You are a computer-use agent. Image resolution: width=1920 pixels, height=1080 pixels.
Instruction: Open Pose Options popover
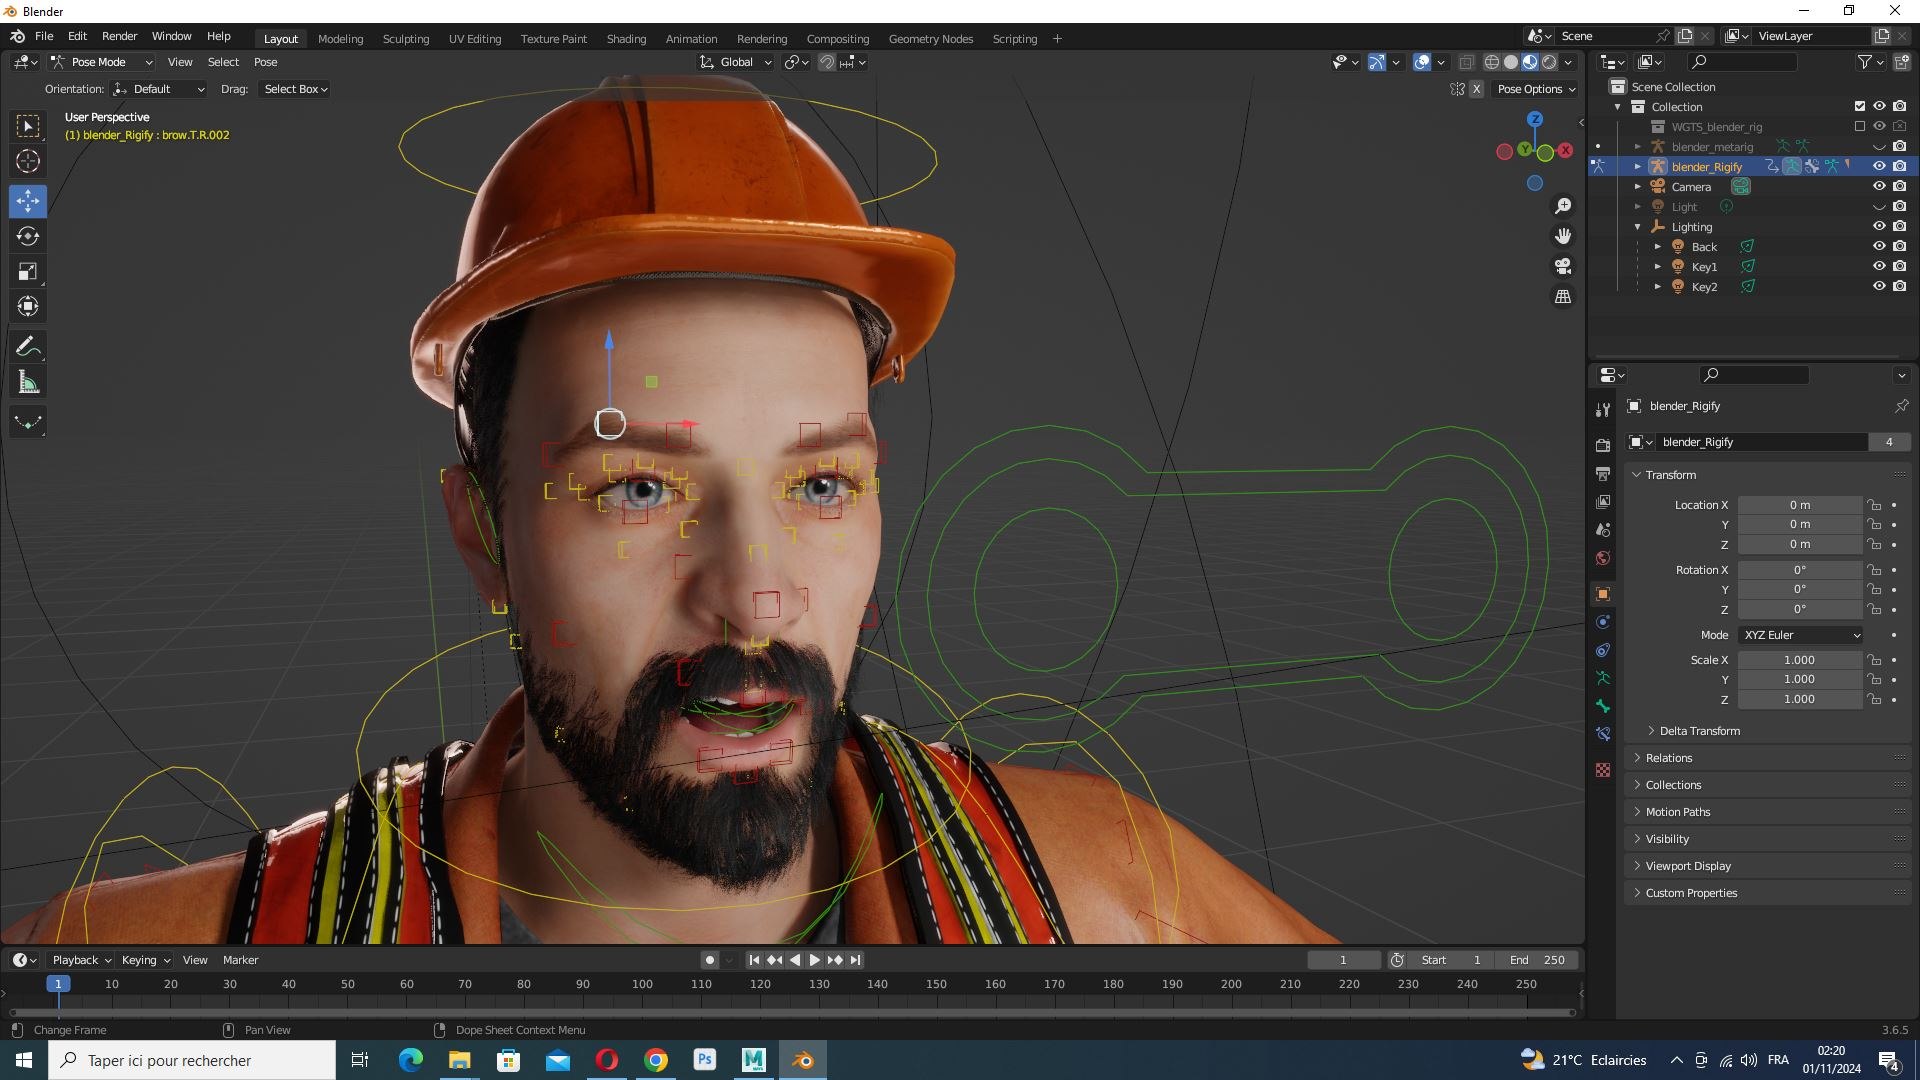pyautogui.click(x=1536, y=89)
